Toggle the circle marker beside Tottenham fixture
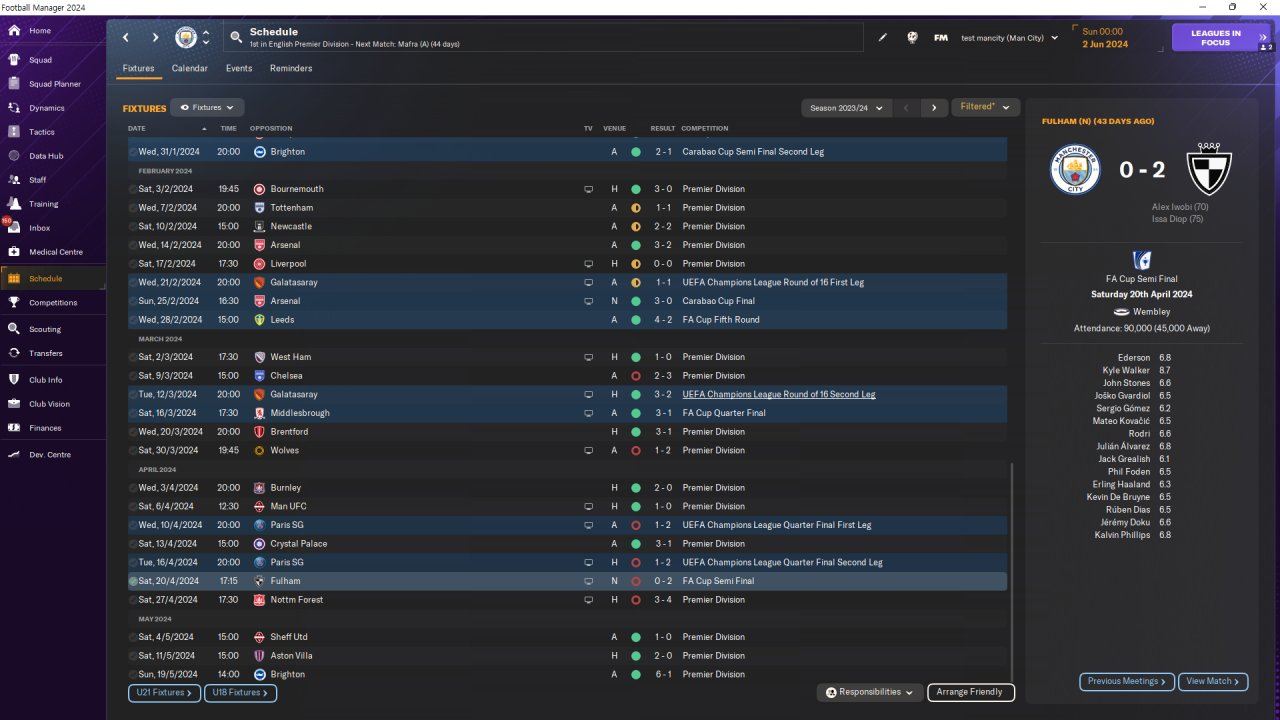Screen dimensions: 1280x720 tap(133, 208)
